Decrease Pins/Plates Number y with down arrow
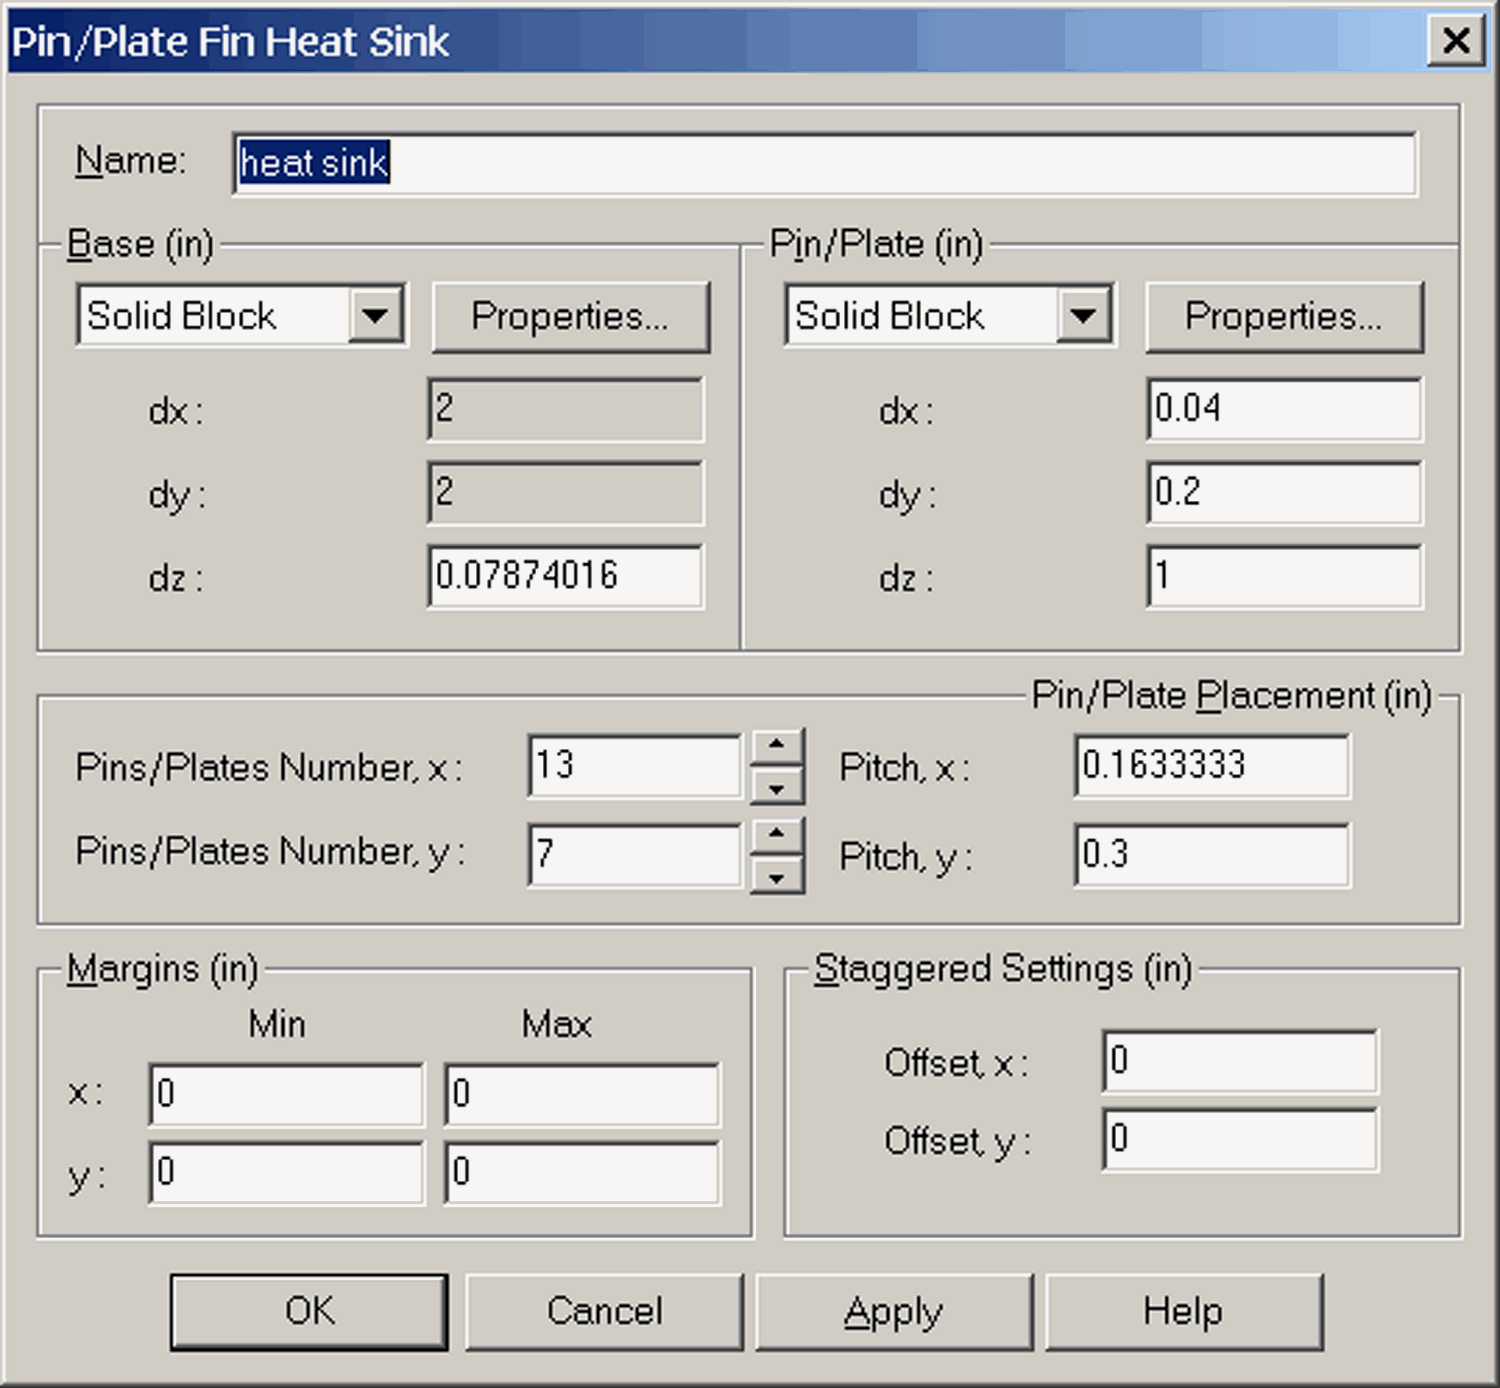The height and width of the screenshot is (1388, 1500). point(777,876)
